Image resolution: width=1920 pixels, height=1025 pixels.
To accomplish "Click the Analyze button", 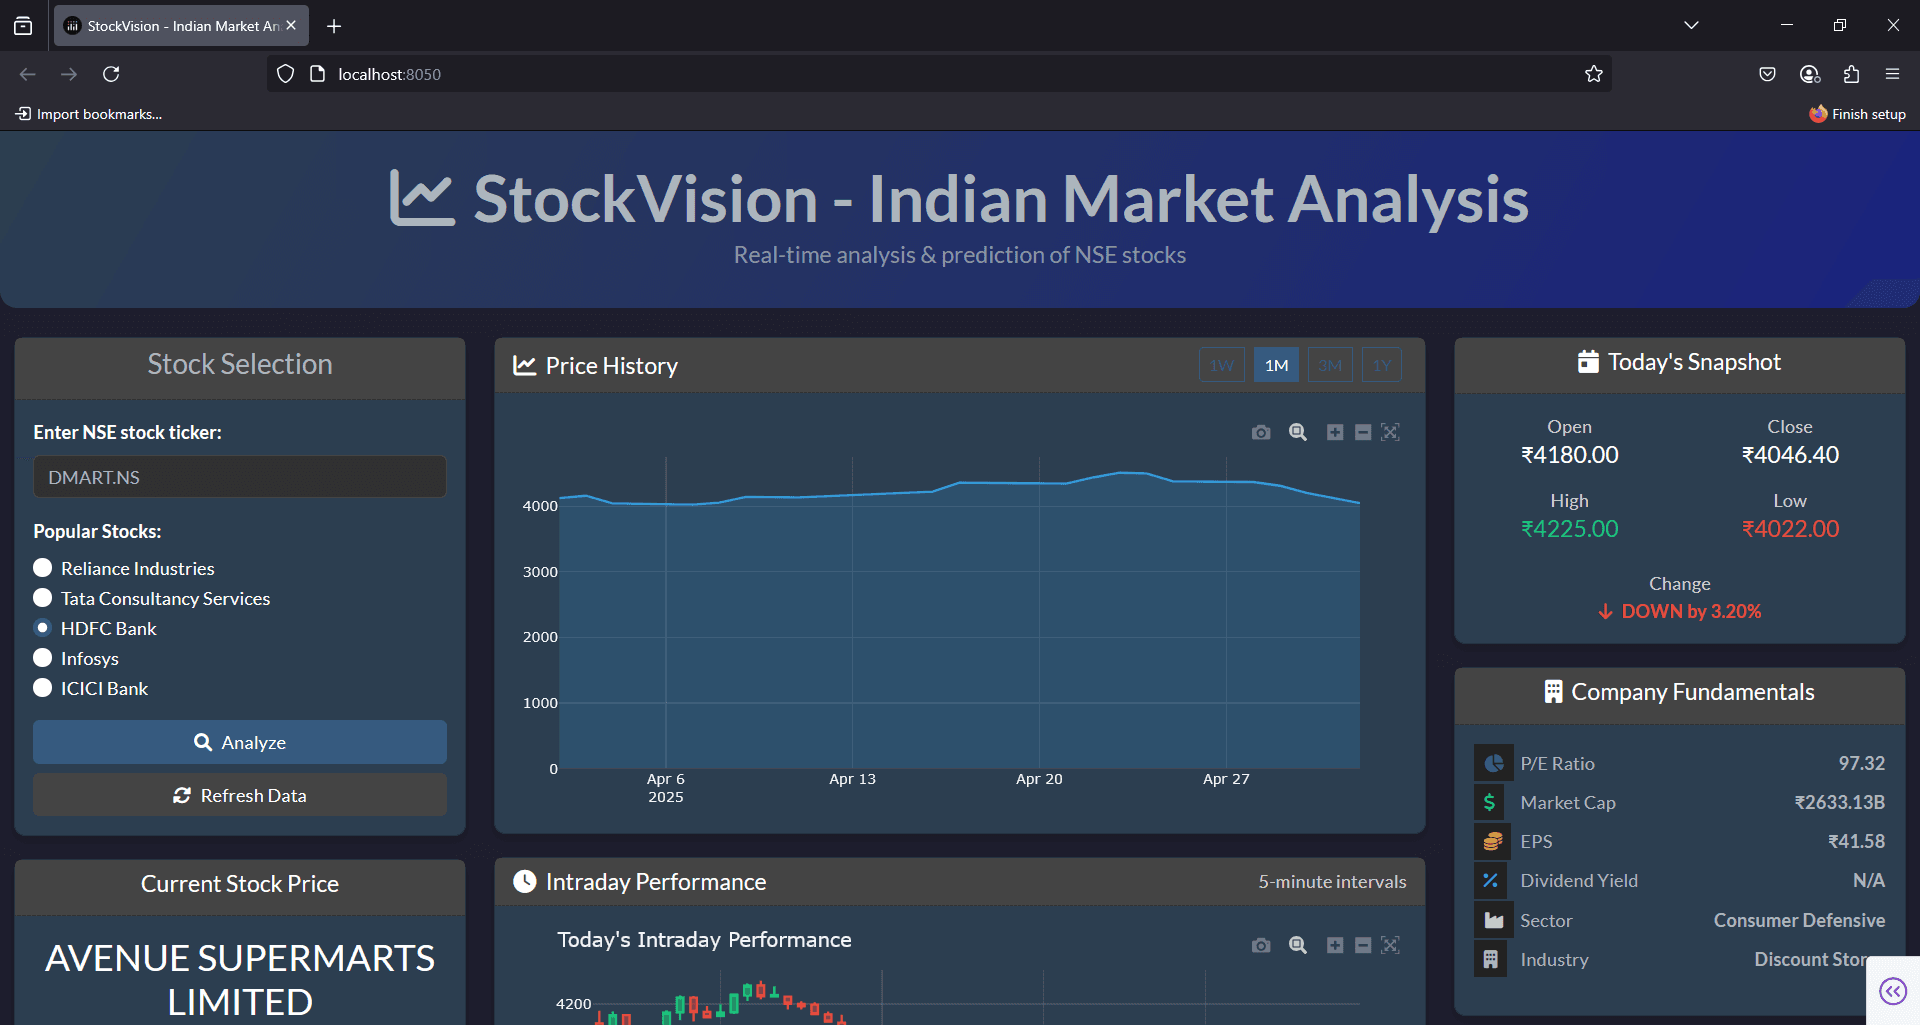I will pyautogui.click(x=240, y=742).
